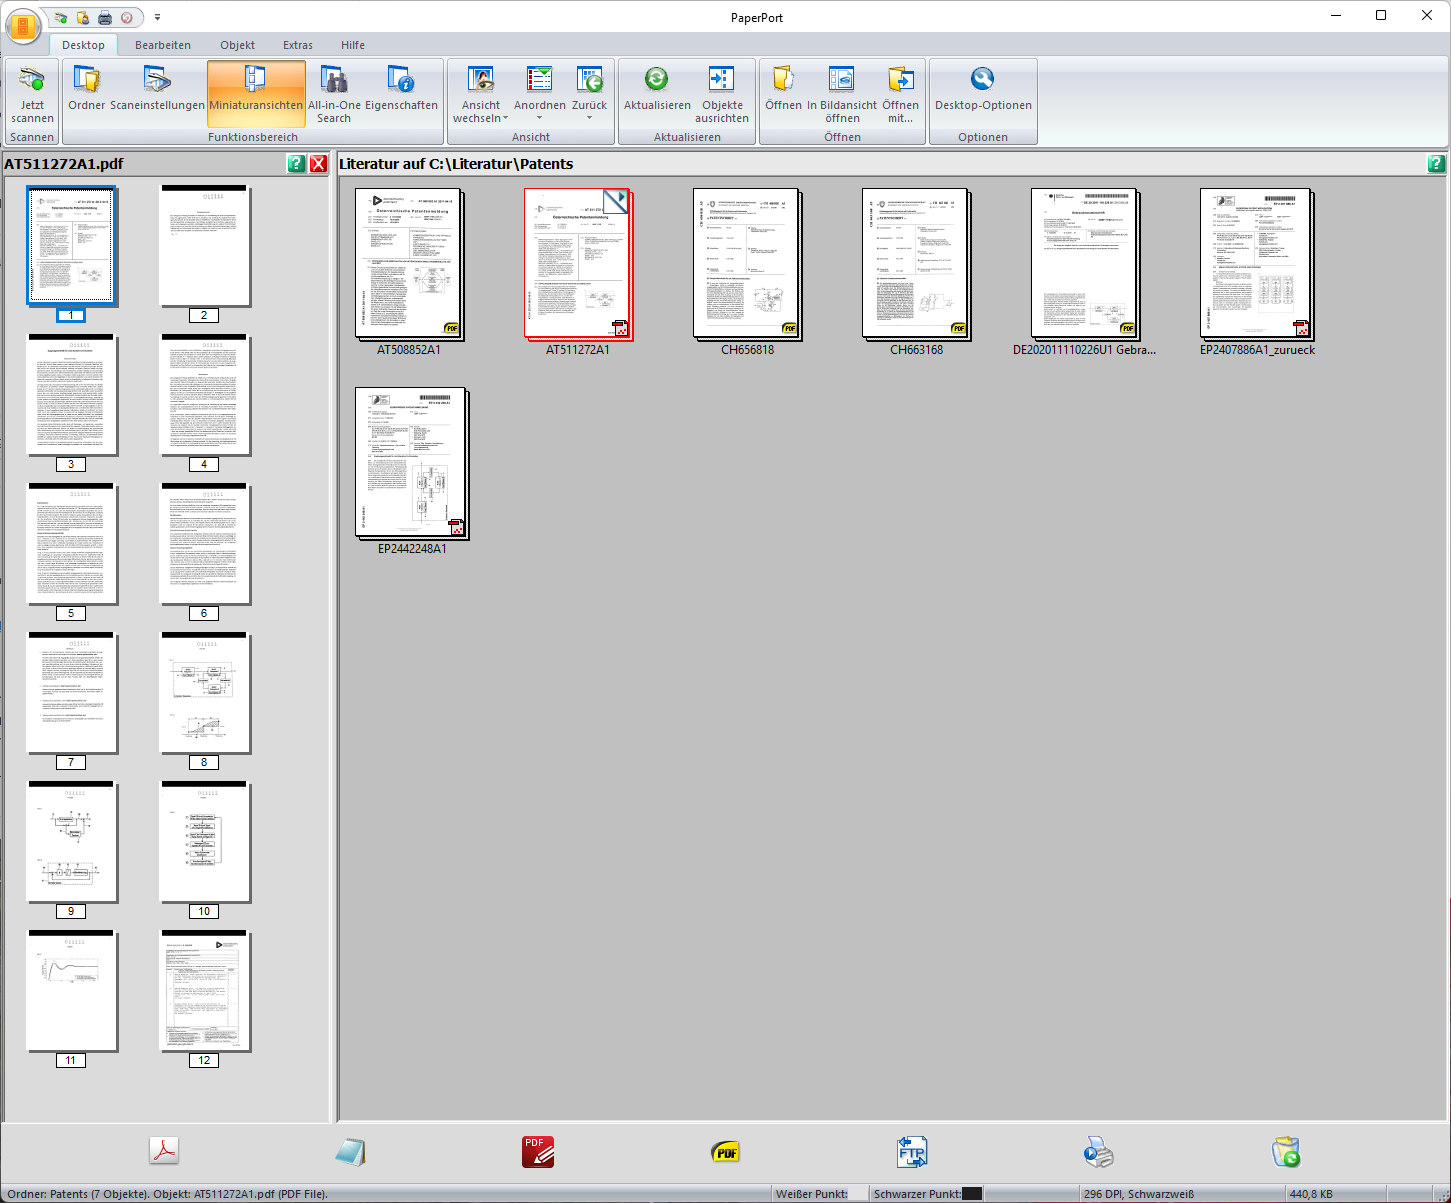Click '296 DPI, Schwarzweiß' in status bar
The height and width of the screenshot is (1203, 1451).
1139,1194
